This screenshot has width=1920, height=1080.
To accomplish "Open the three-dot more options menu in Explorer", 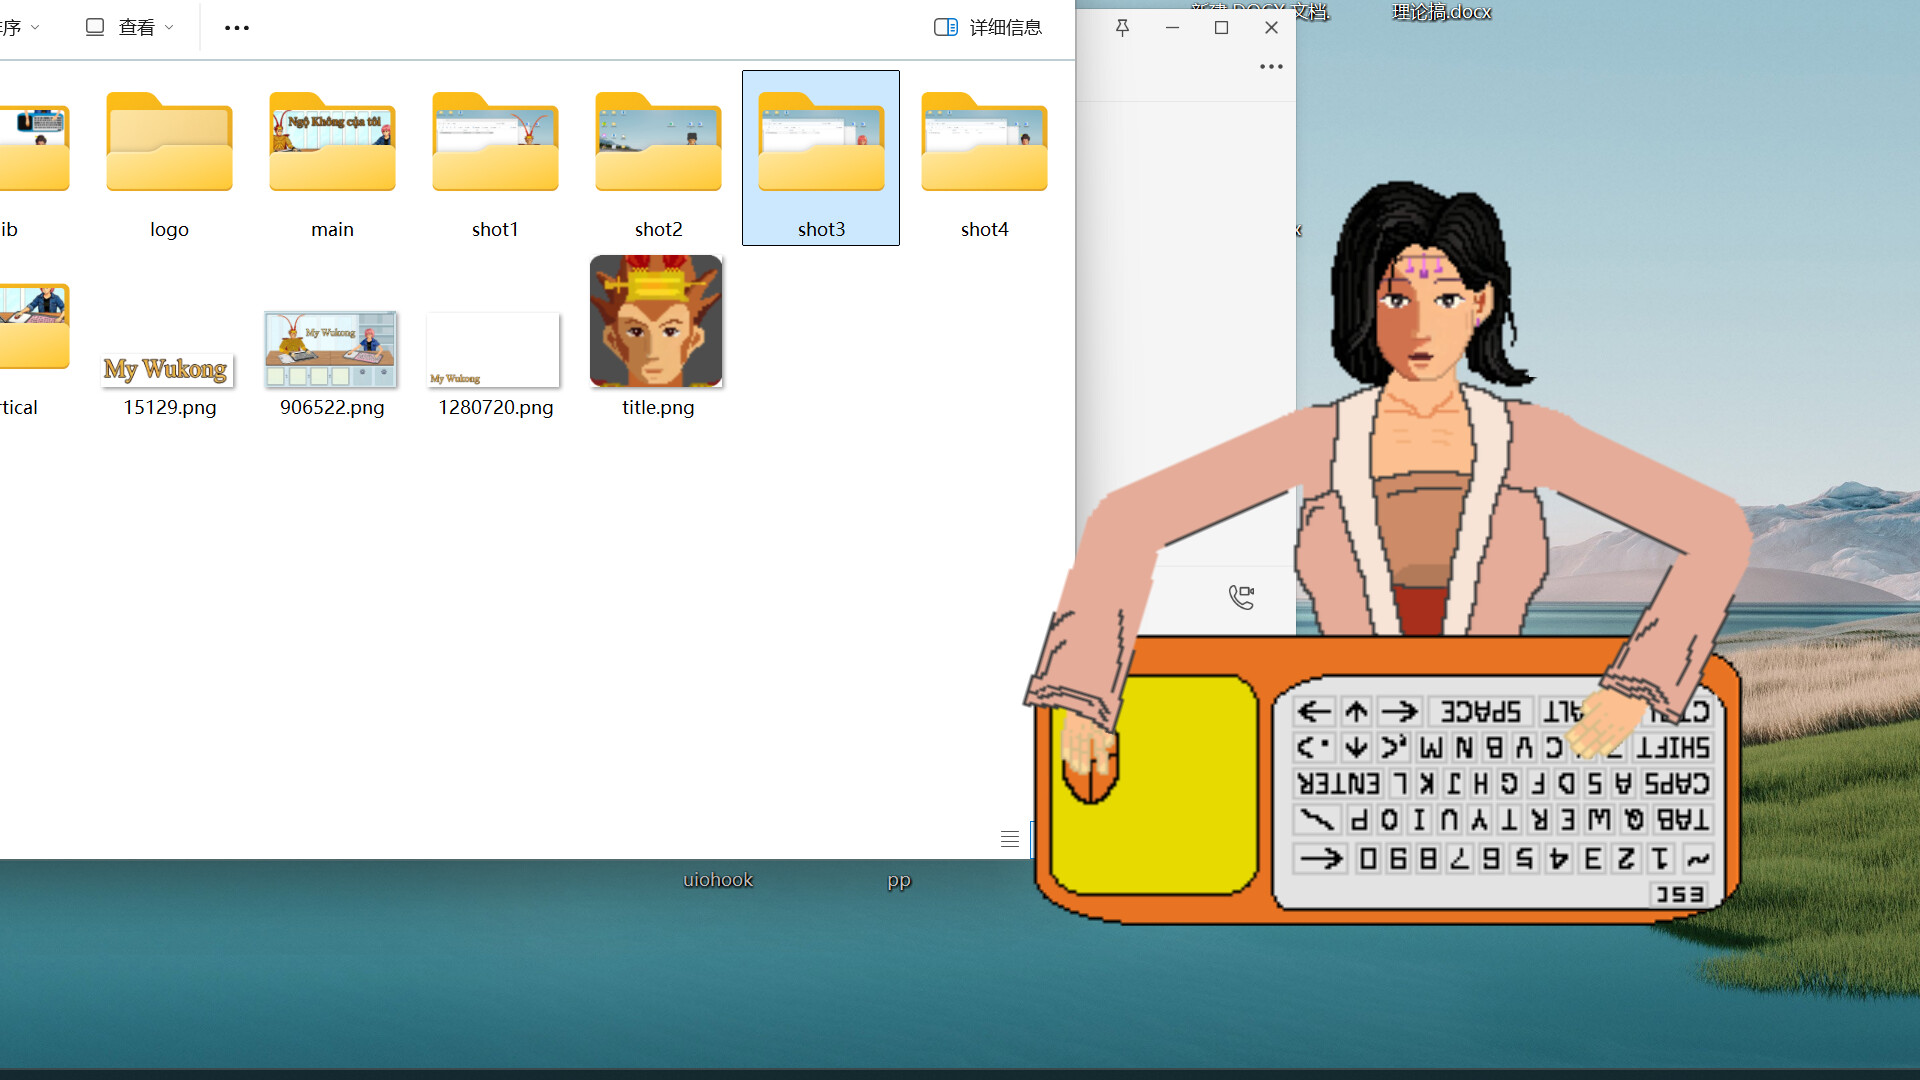I will (237, 28).
